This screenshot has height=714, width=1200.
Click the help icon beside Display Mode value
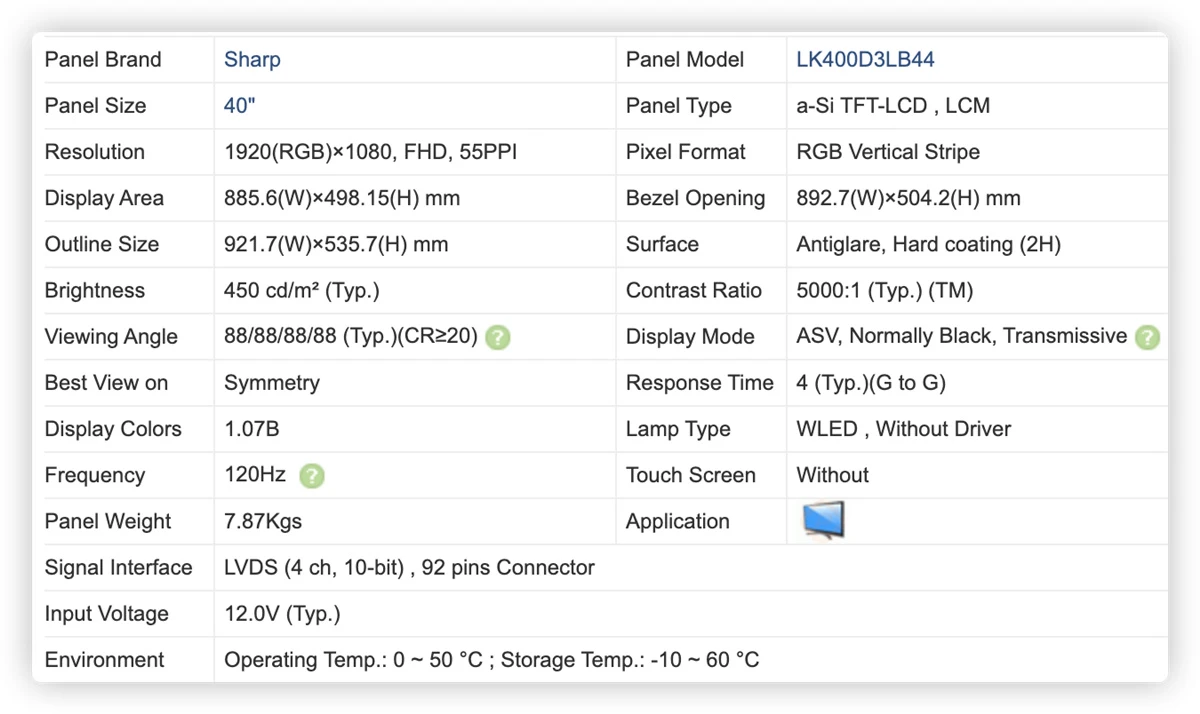click(x=1147, y=337)
